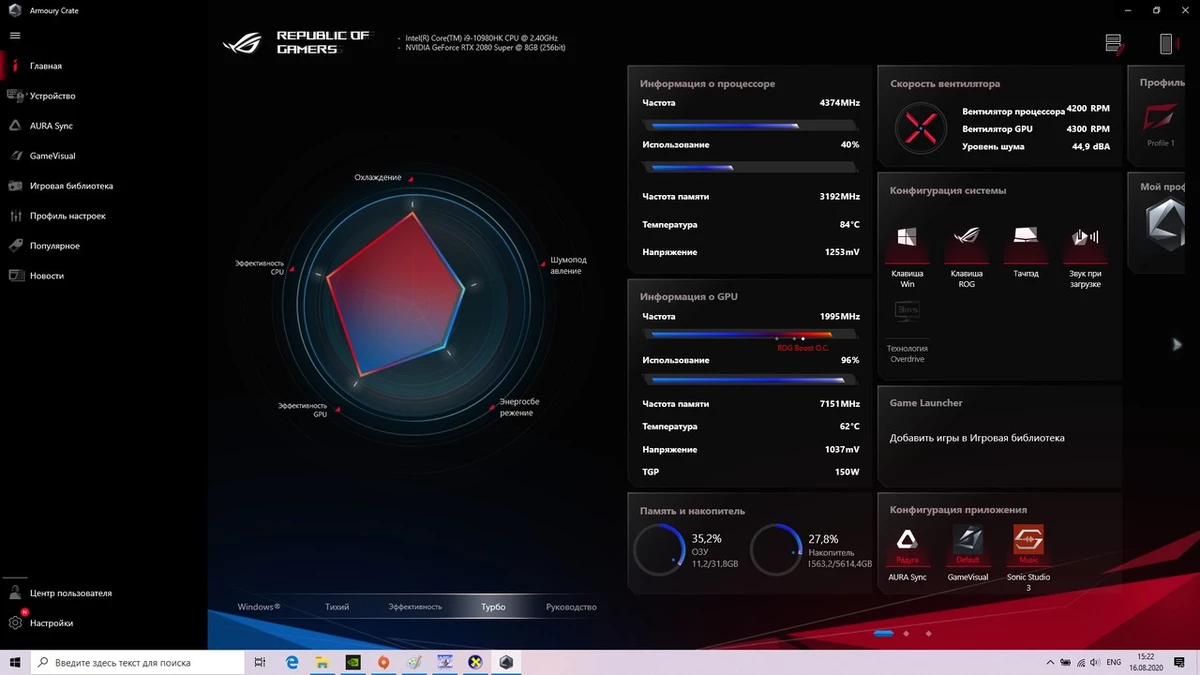Click the Устройство sidebar icon
The height and width of the screenshot is (675, 1200).
(15, 96)
